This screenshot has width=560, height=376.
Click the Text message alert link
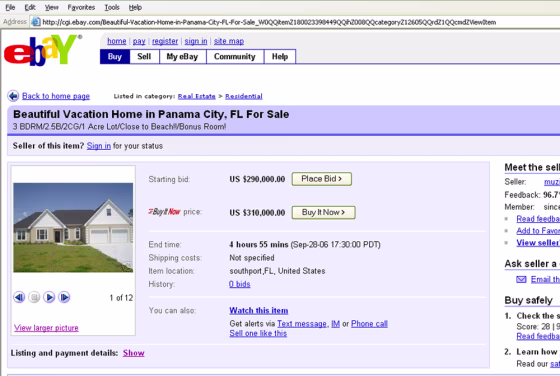tap(302, 324)
